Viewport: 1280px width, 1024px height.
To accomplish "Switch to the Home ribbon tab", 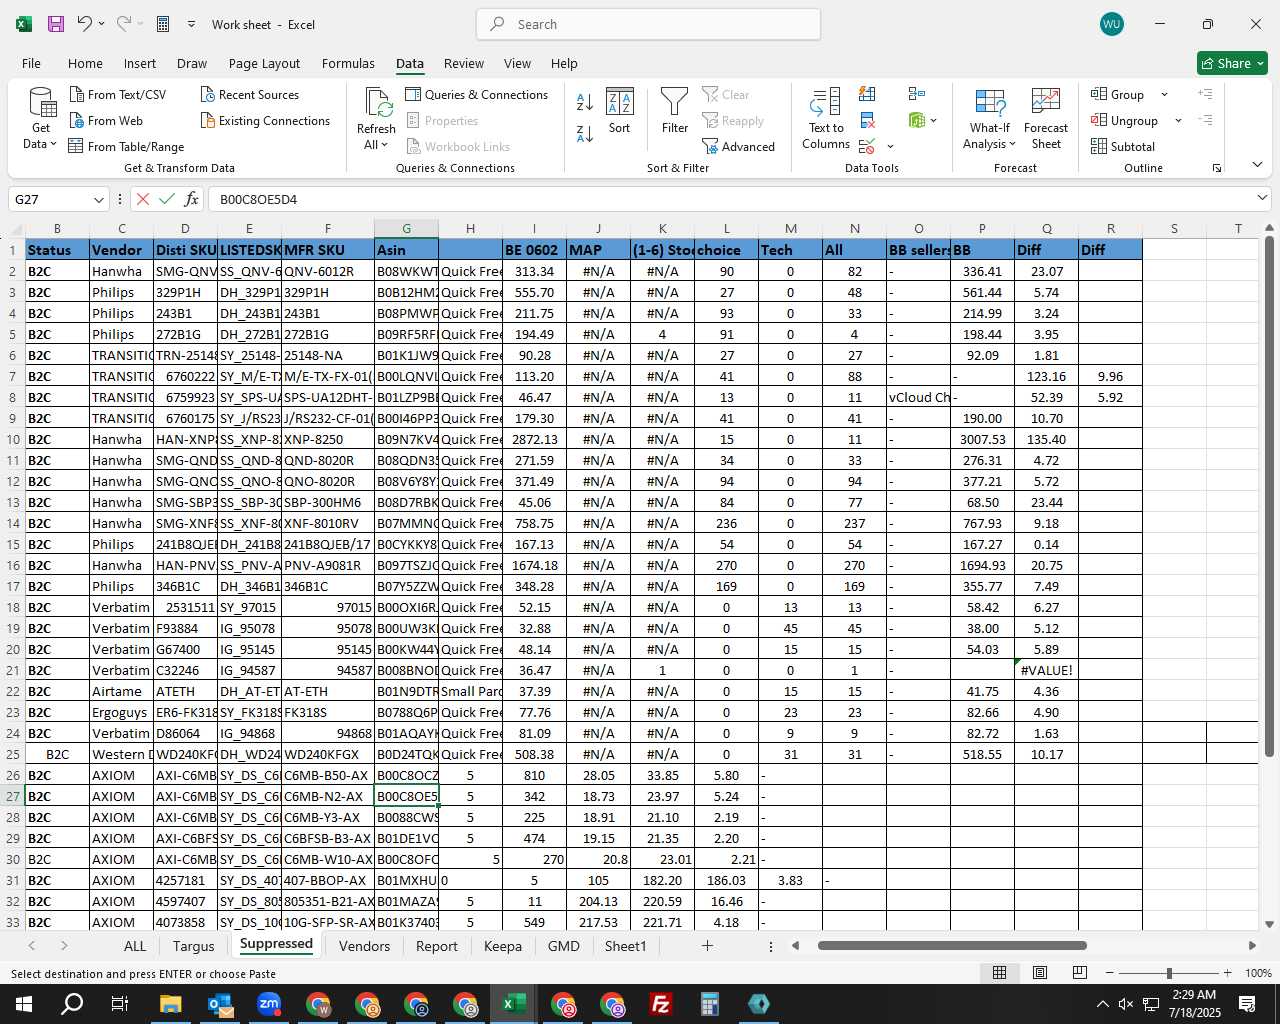I will tap(85, 63).
